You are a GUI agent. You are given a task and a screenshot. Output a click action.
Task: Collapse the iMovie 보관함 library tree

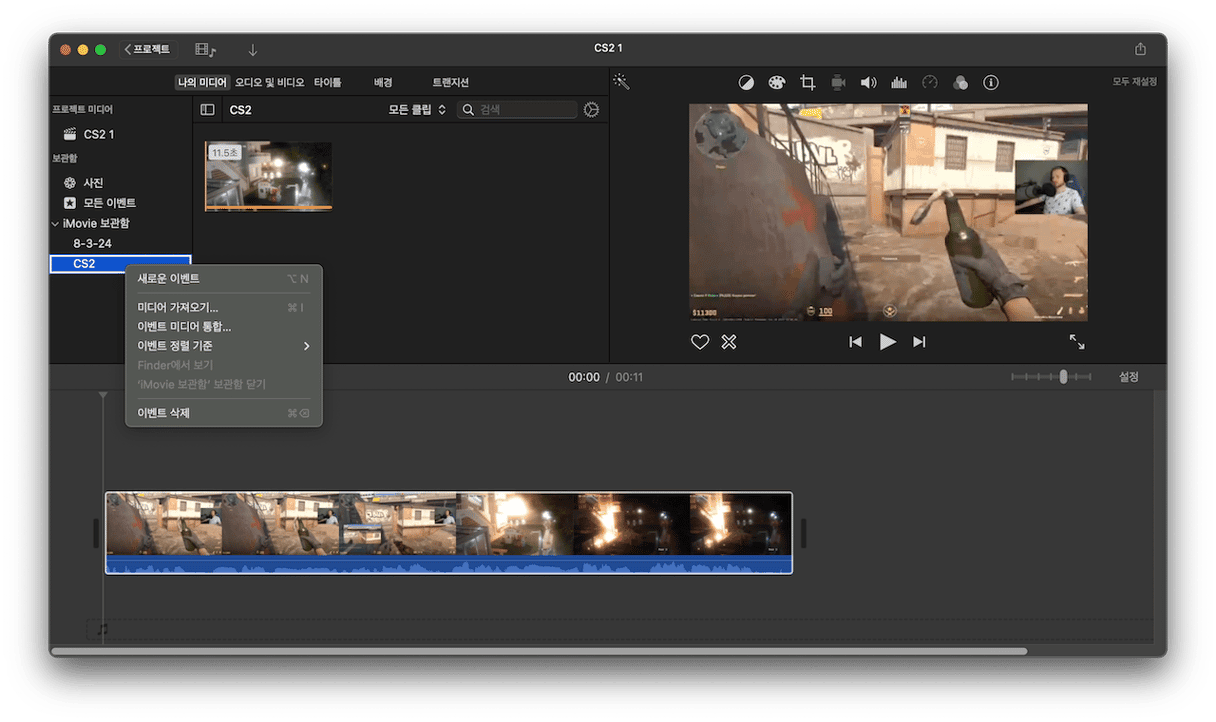pyautogui.click(x=55, y=223)
